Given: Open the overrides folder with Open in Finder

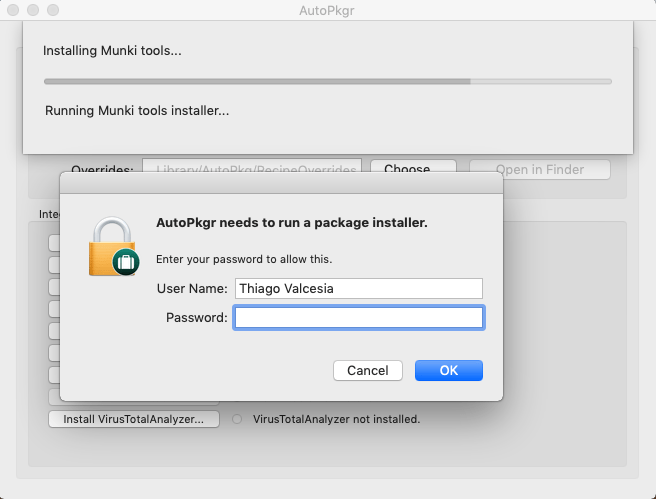Looking at the screenshot, I should coord(539,169).
